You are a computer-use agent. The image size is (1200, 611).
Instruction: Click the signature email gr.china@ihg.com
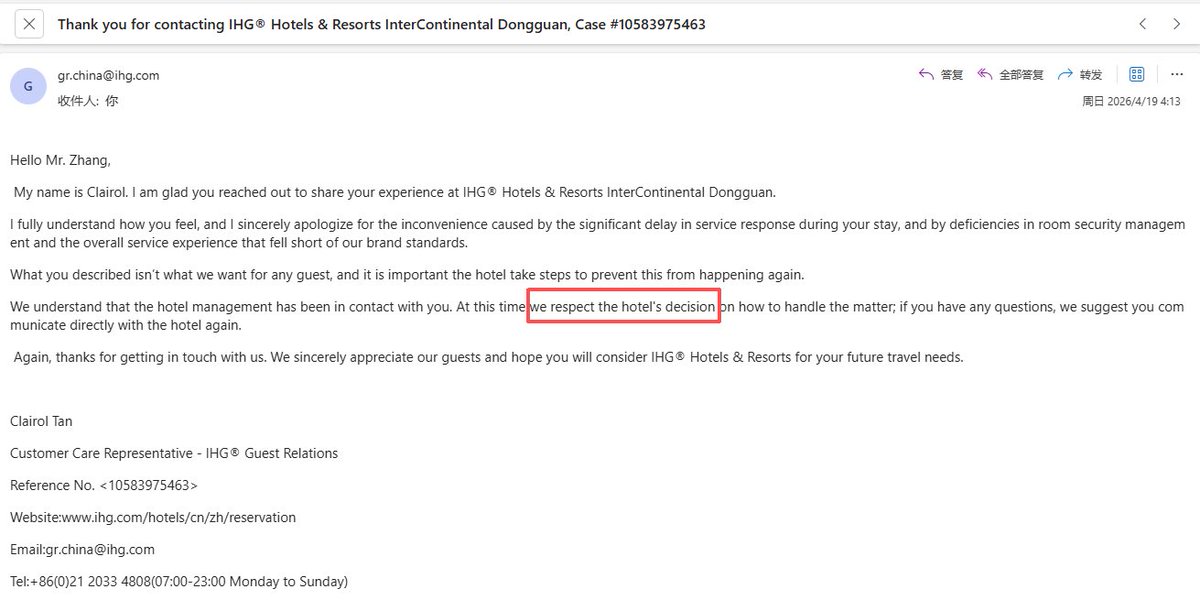(100, 549)
